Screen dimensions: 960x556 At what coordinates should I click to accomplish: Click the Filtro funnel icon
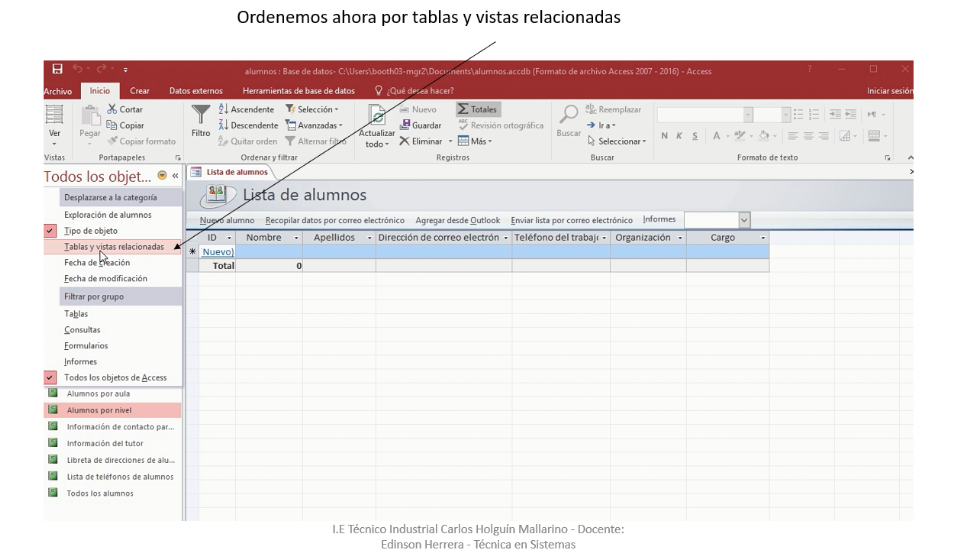200,115
